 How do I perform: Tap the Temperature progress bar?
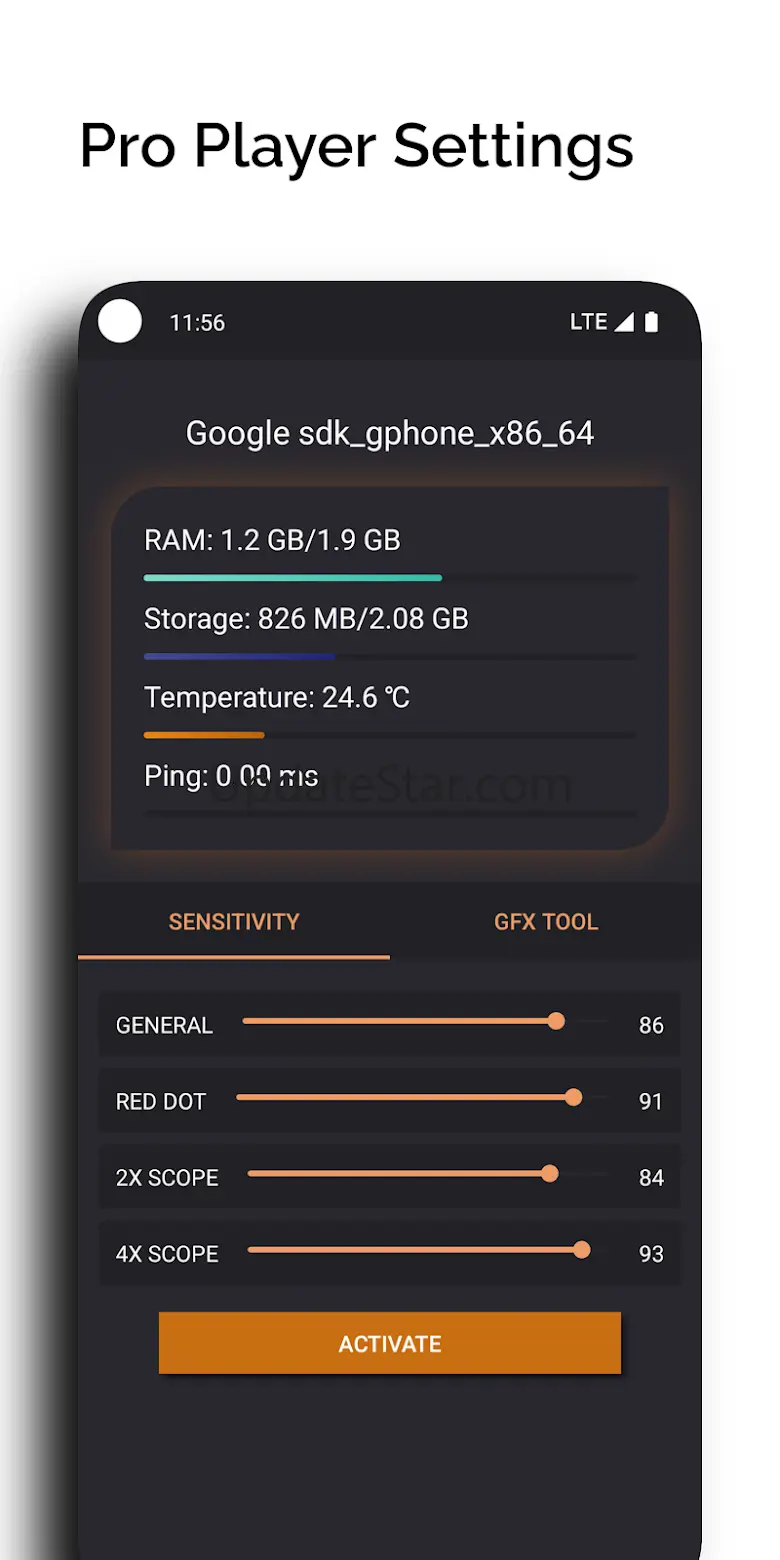click(390, 735)
